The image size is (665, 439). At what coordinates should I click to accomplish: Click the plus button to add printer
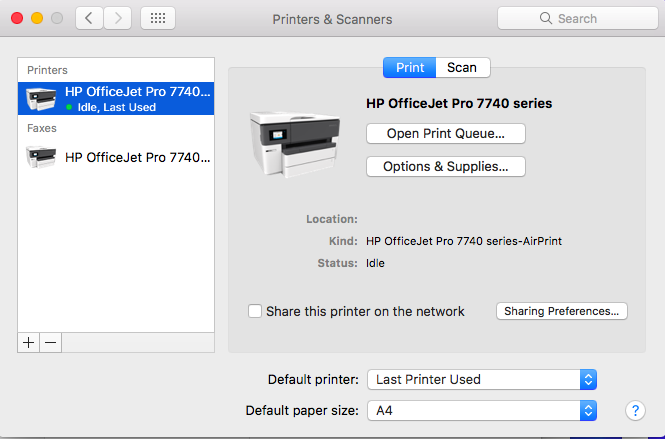point(28,342)
